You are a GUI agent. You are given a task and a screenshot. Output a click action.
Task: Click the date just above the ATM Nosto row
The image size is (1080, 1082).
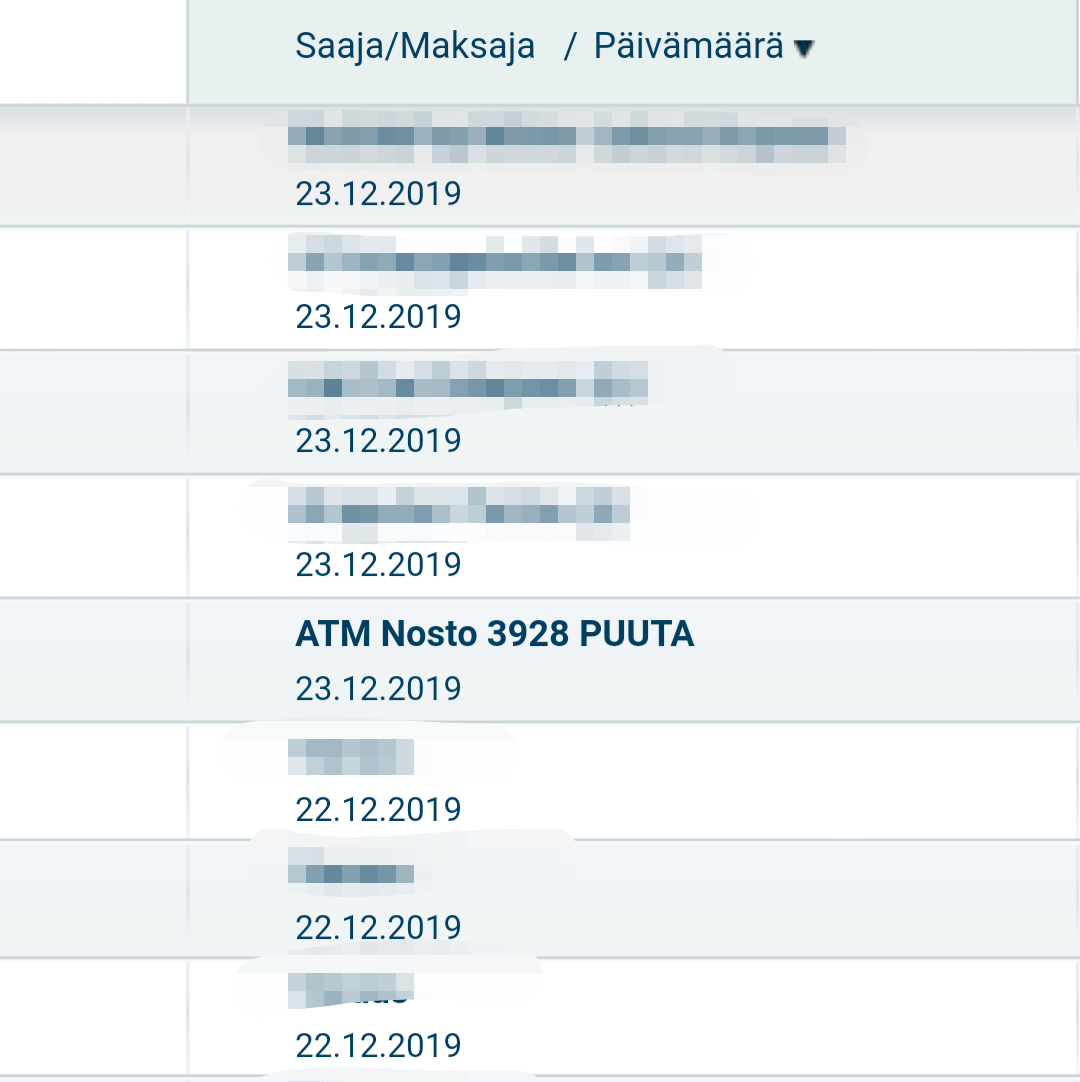coord(378,565)
